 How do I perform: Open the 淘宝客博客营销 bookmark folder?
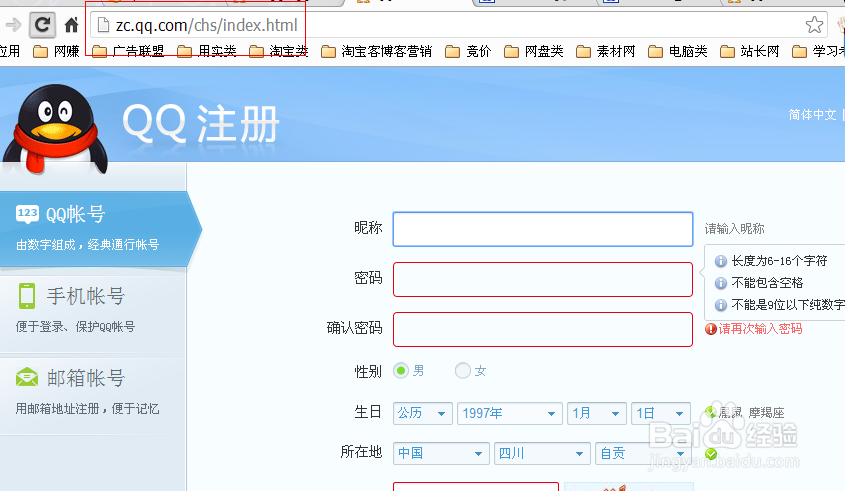tap(376, 51)
